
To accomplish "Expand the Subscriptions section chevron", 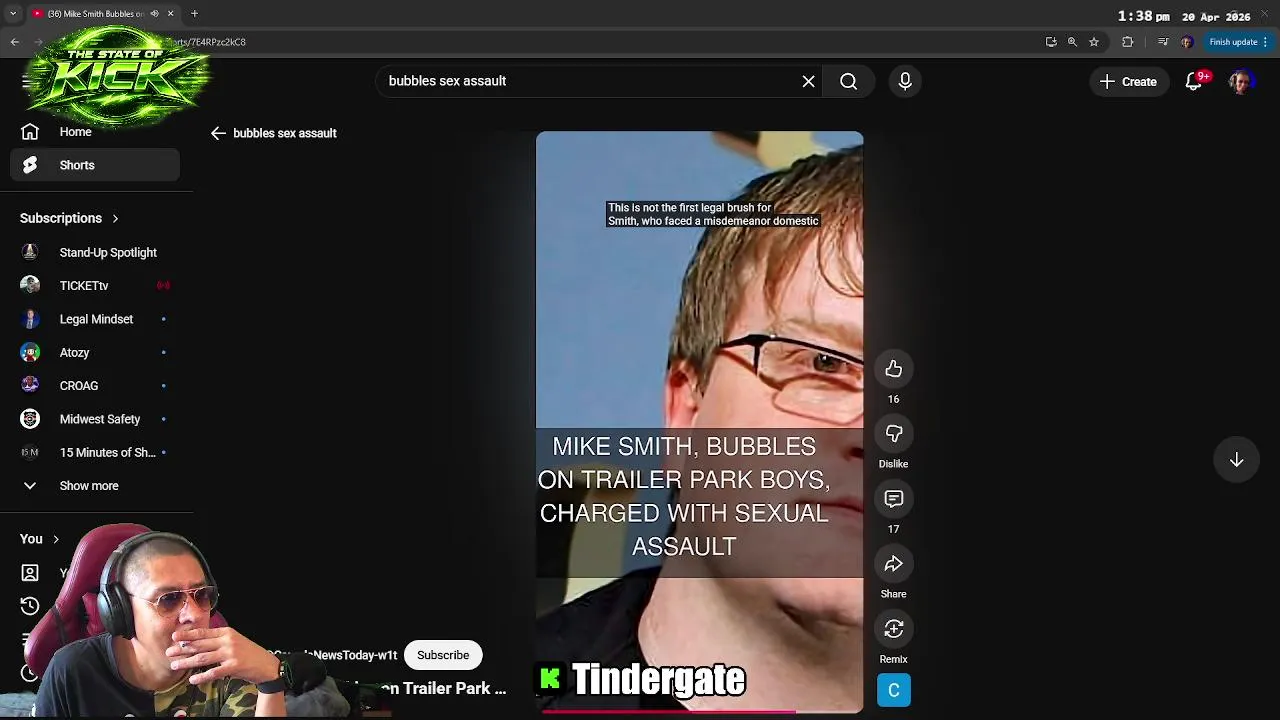I will [x=115, y=218].
